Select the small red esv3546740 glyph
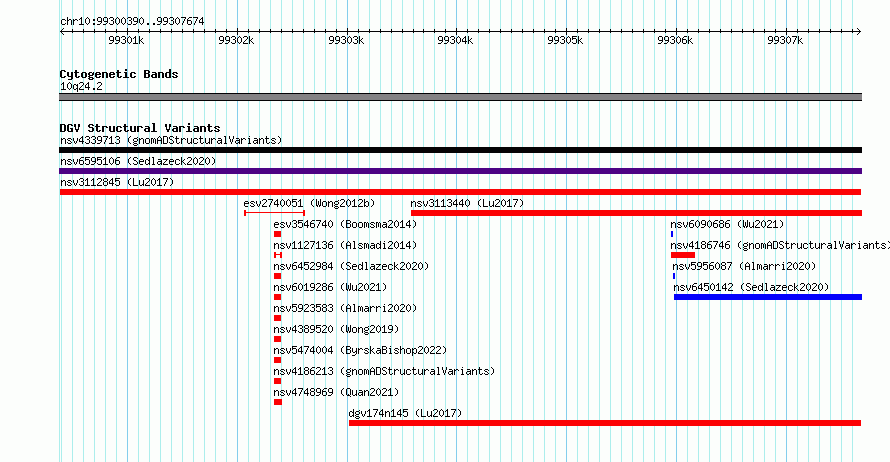The height and width of the screenshot is (462, 890). coord(278,234)
